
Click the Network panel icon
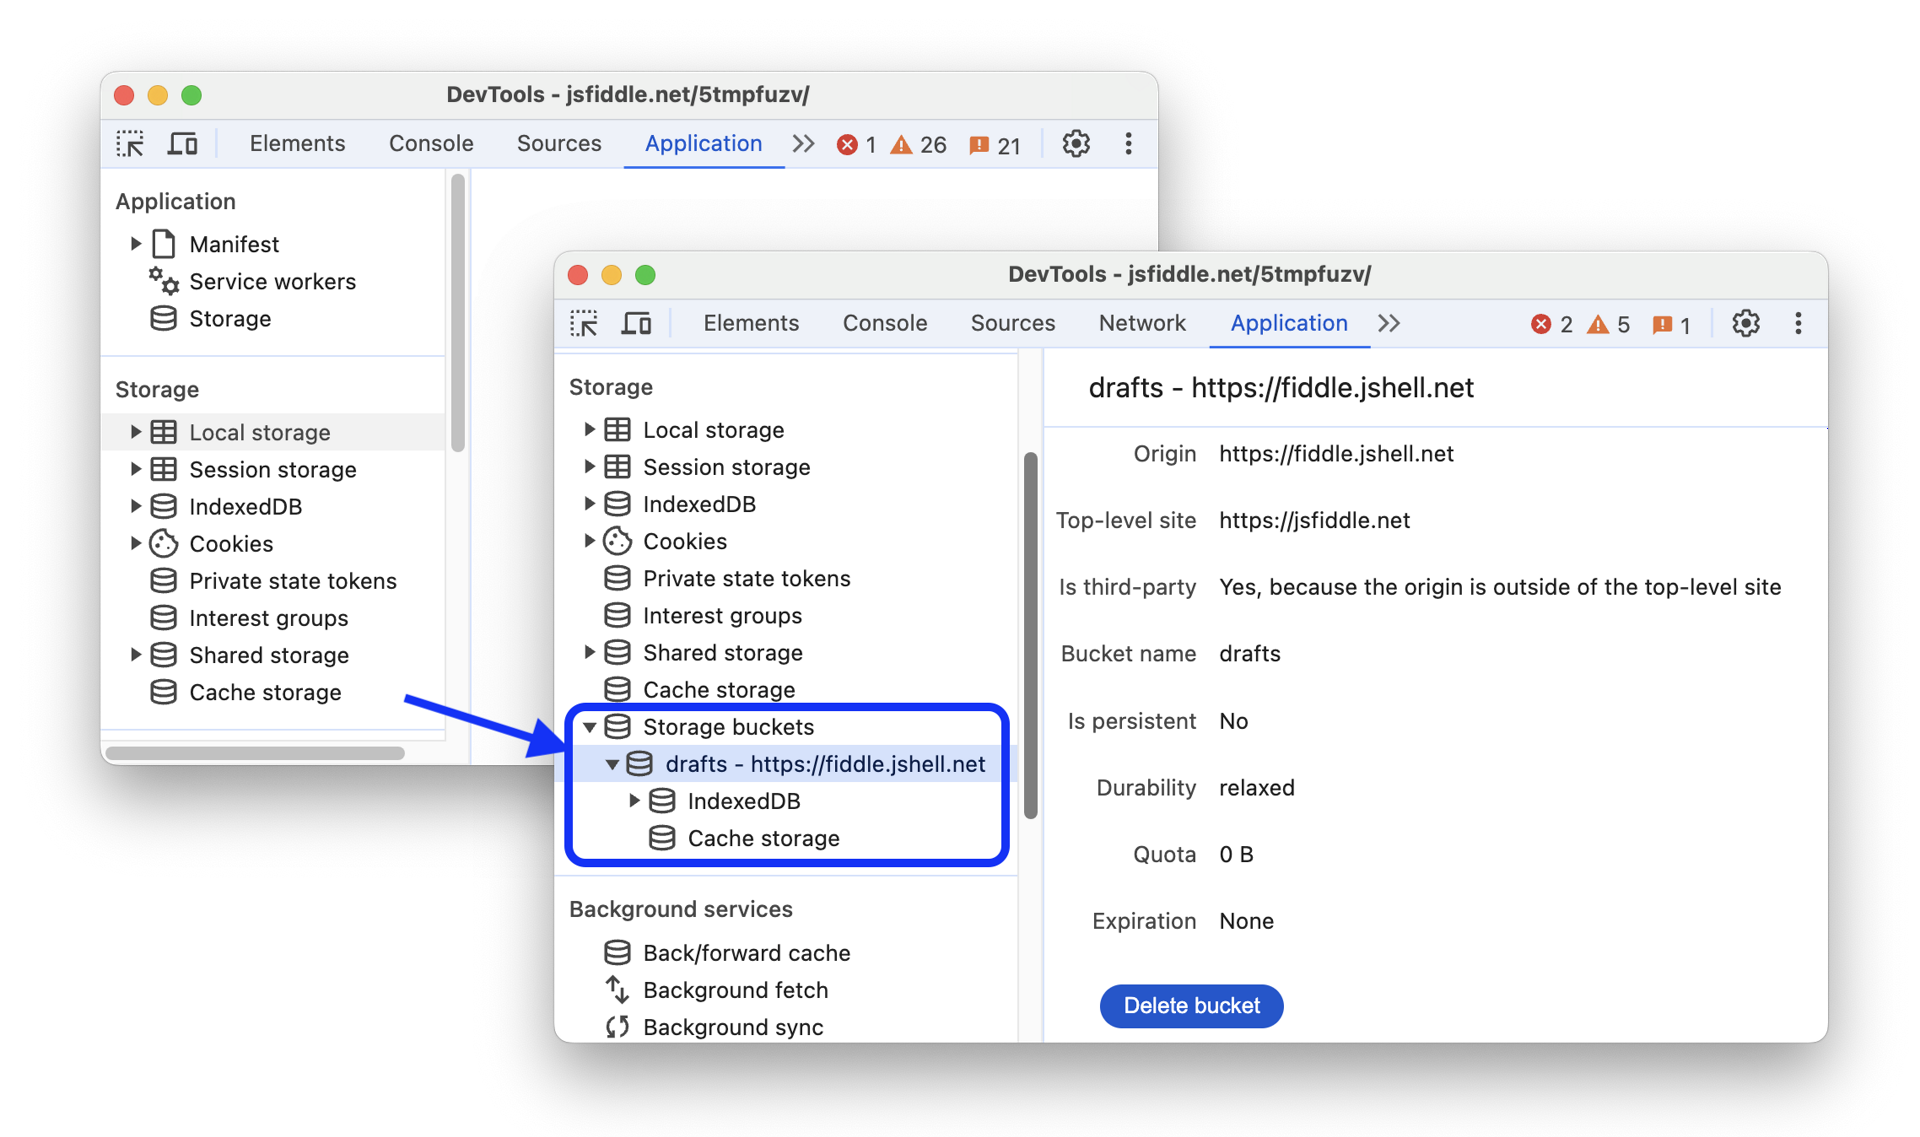1141,322
